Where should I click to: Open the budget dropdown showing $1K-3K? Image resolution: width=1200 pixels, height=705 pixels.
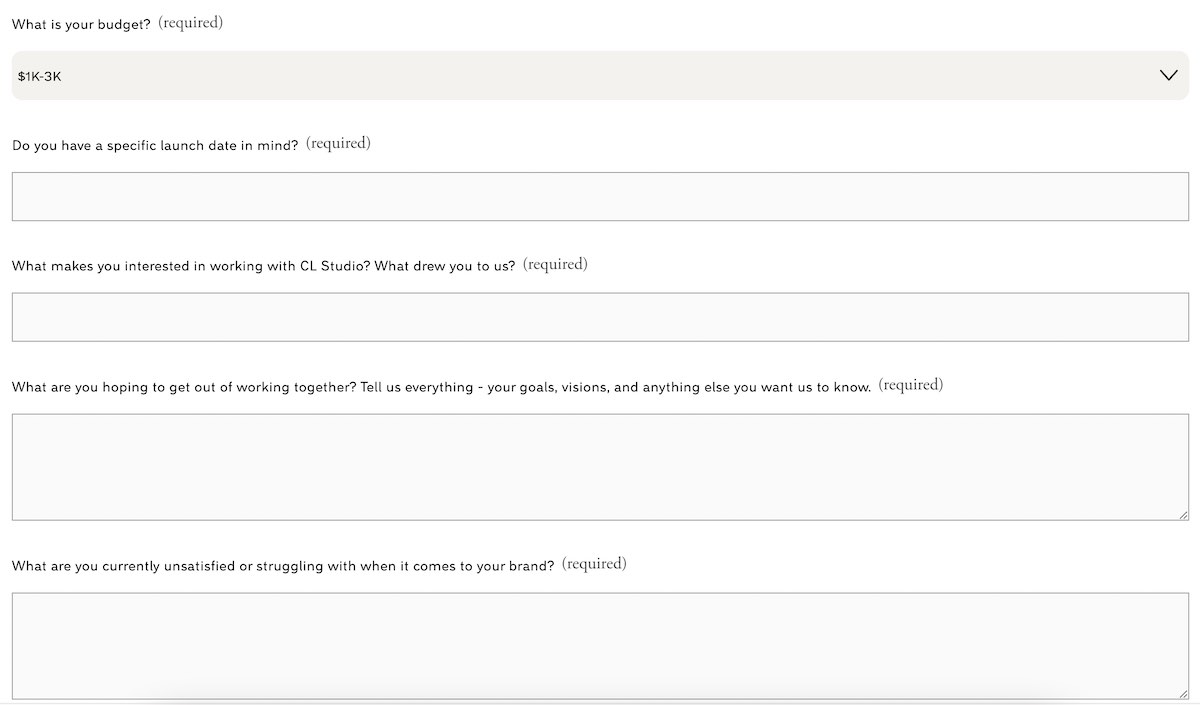(600, 75)
